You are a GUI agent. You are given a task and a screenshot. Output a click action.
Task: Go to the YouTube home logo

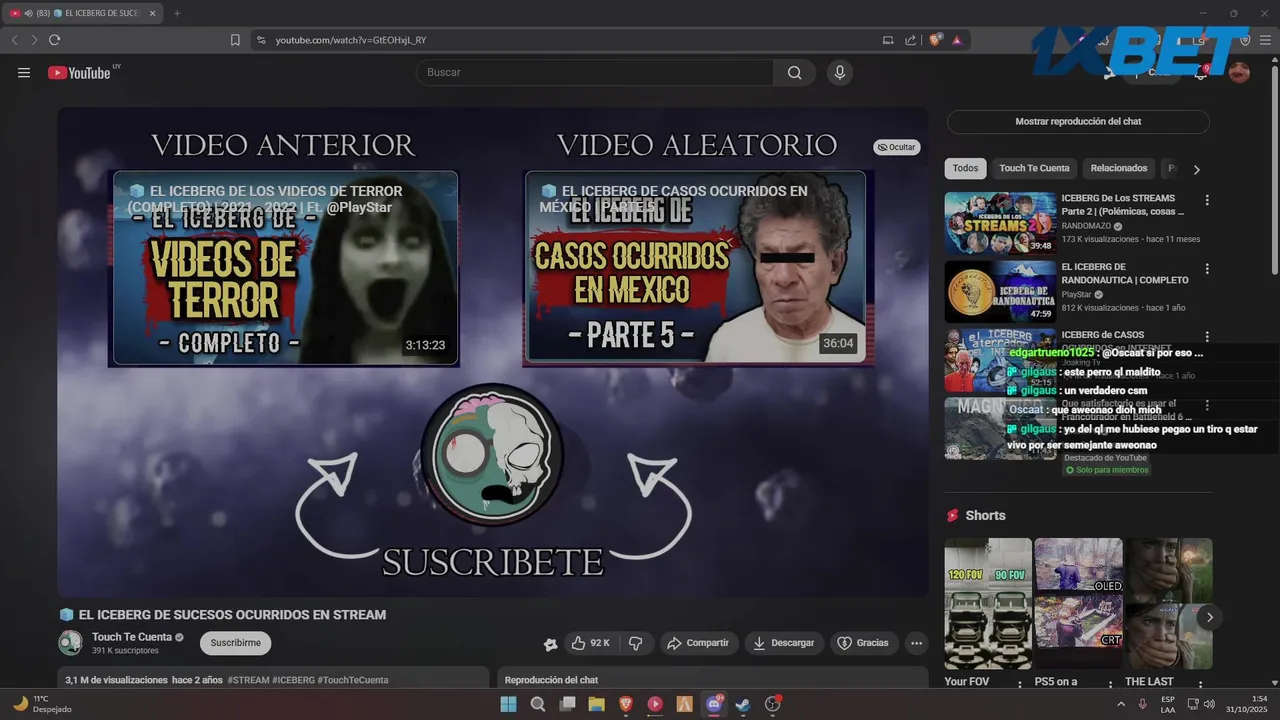tap(79, 72)
